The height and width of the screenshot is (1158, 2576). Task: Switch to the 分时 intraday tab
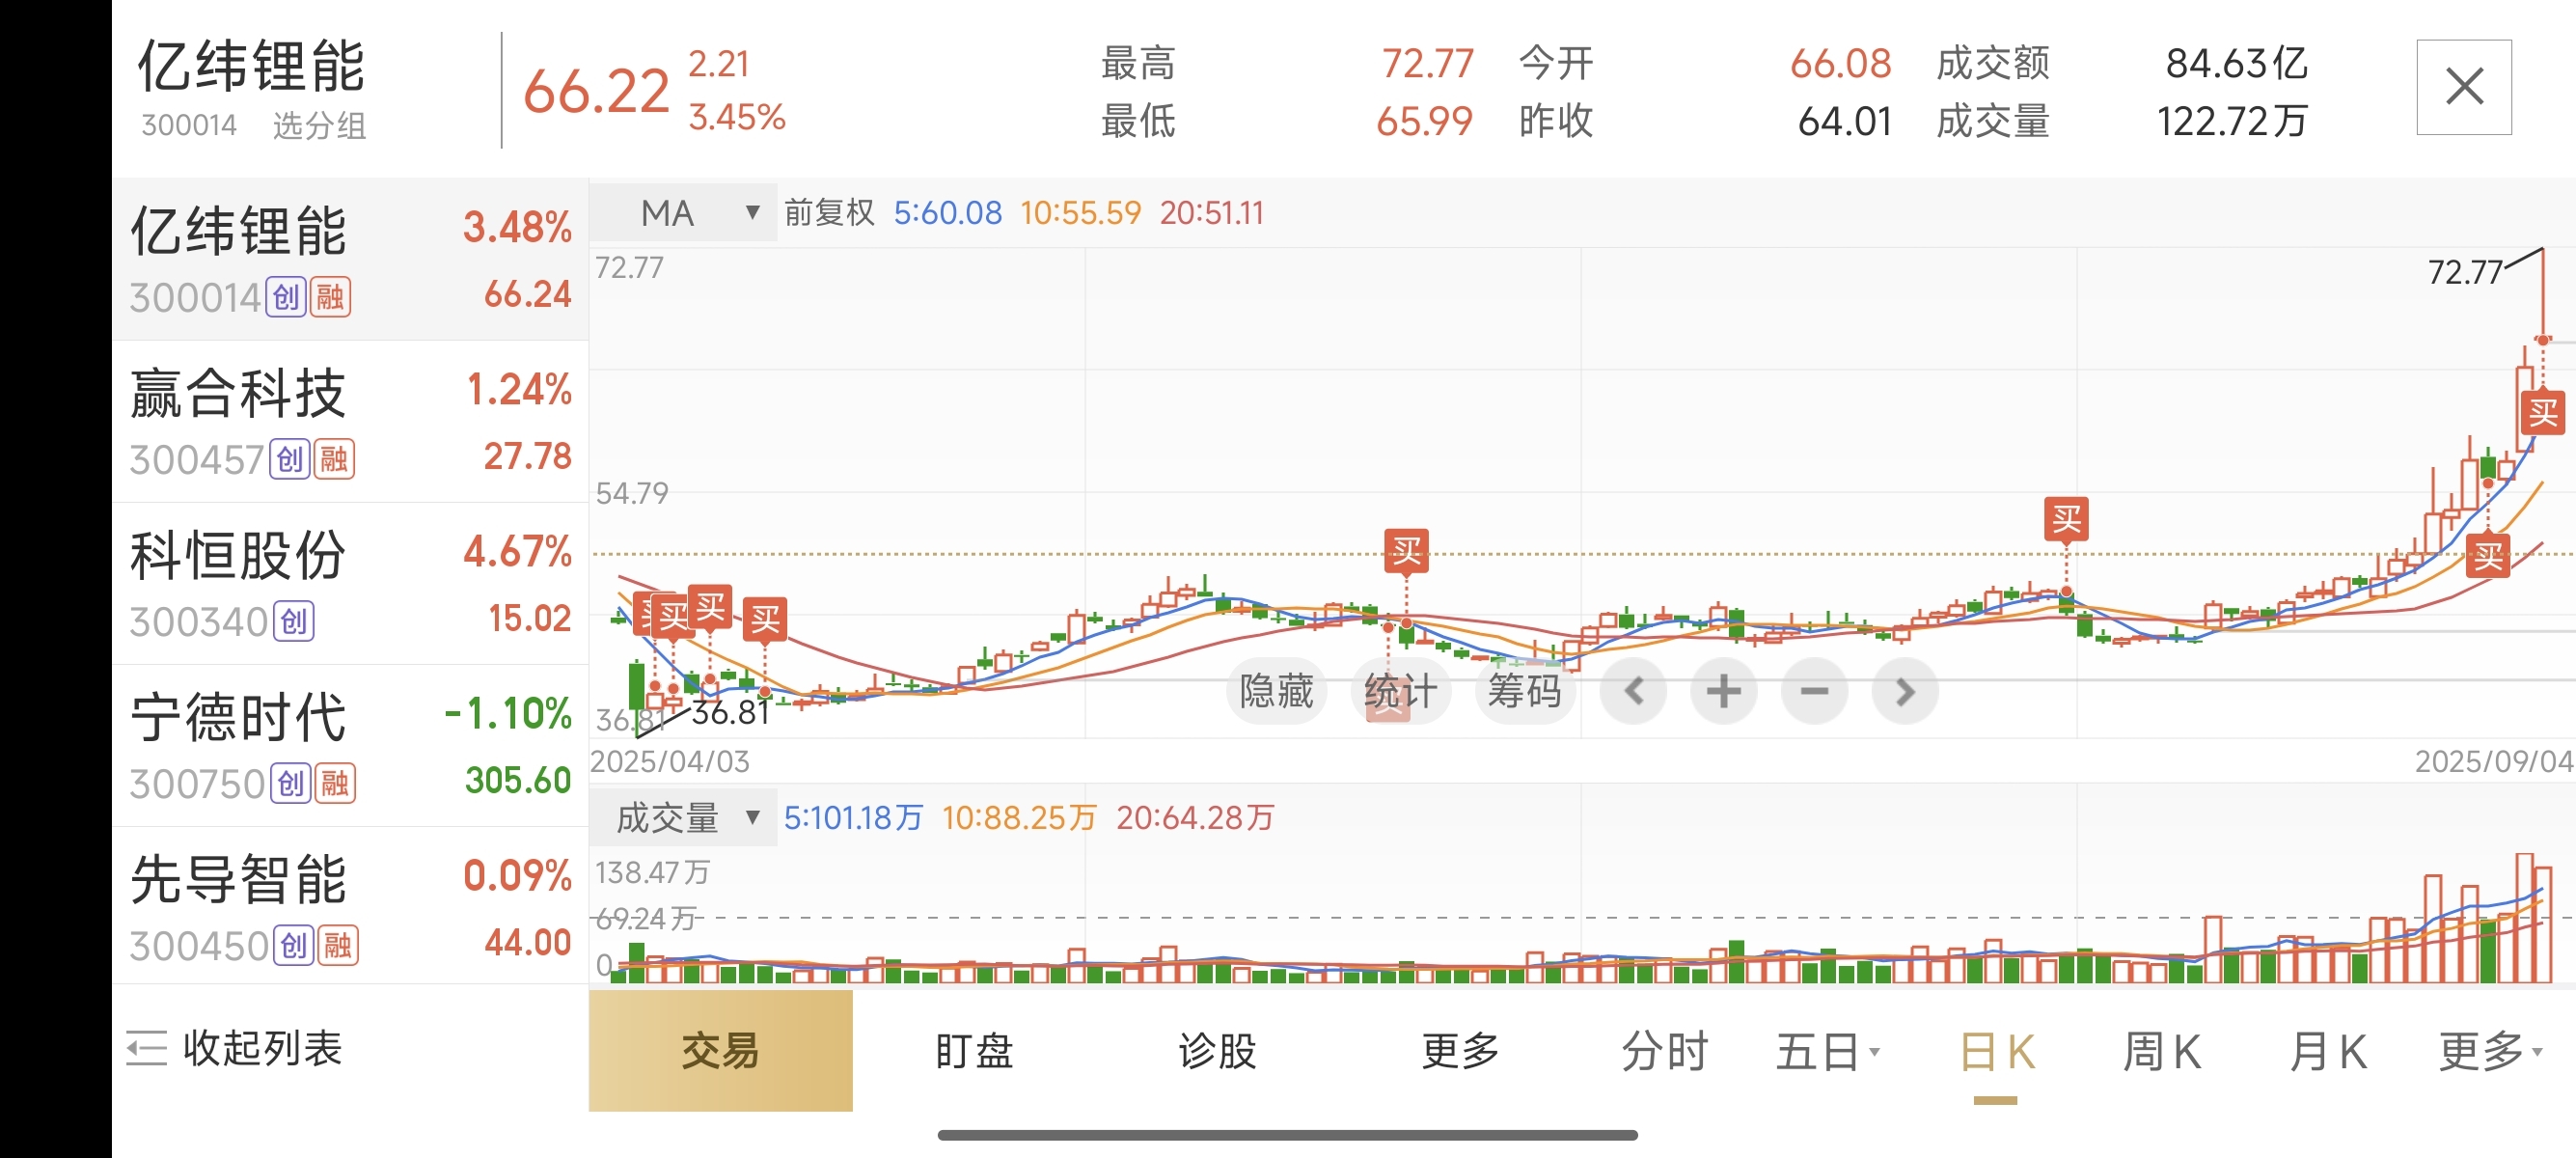[1664, 1051]
